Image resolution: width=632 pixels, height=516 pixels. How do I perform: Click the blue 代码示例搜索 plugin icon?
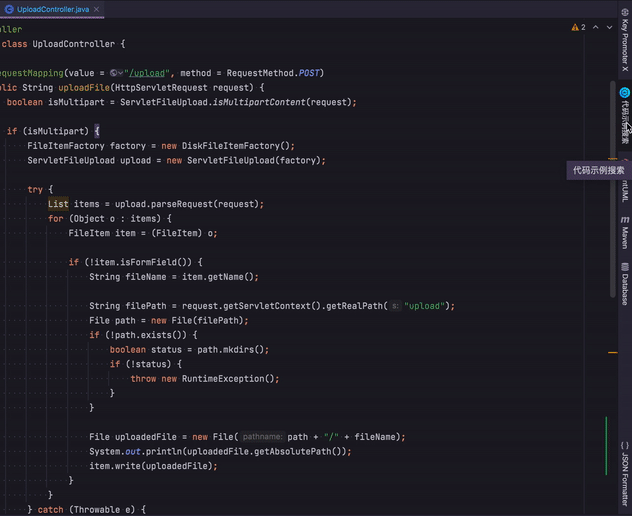(x=624, y=92)
